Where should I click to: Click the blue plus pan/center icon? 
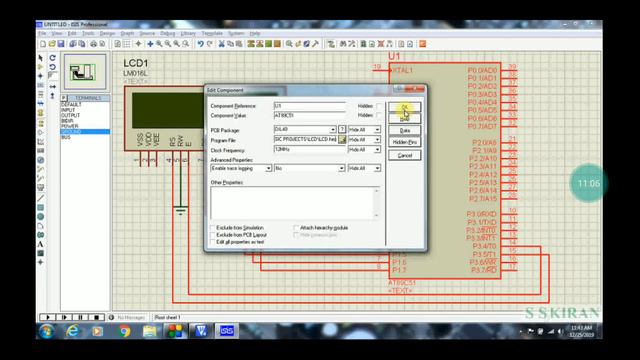150,44
